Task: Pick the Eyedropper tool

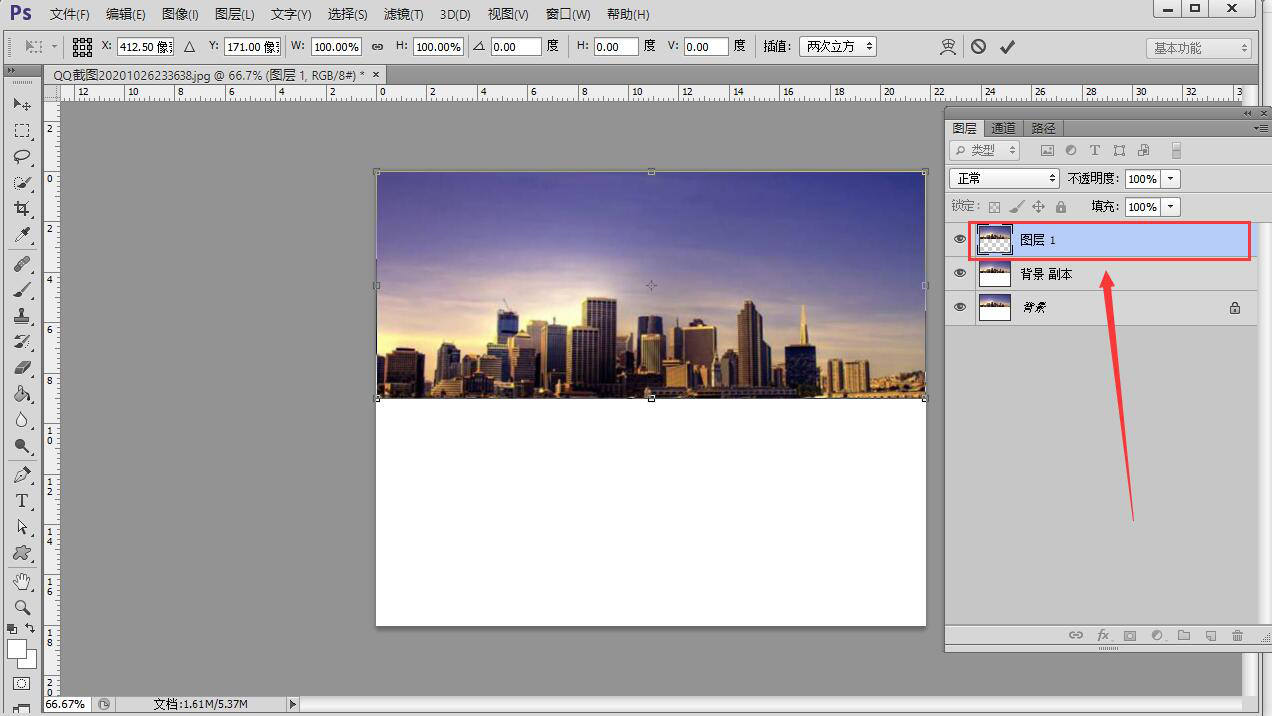Action: (21, 235)
